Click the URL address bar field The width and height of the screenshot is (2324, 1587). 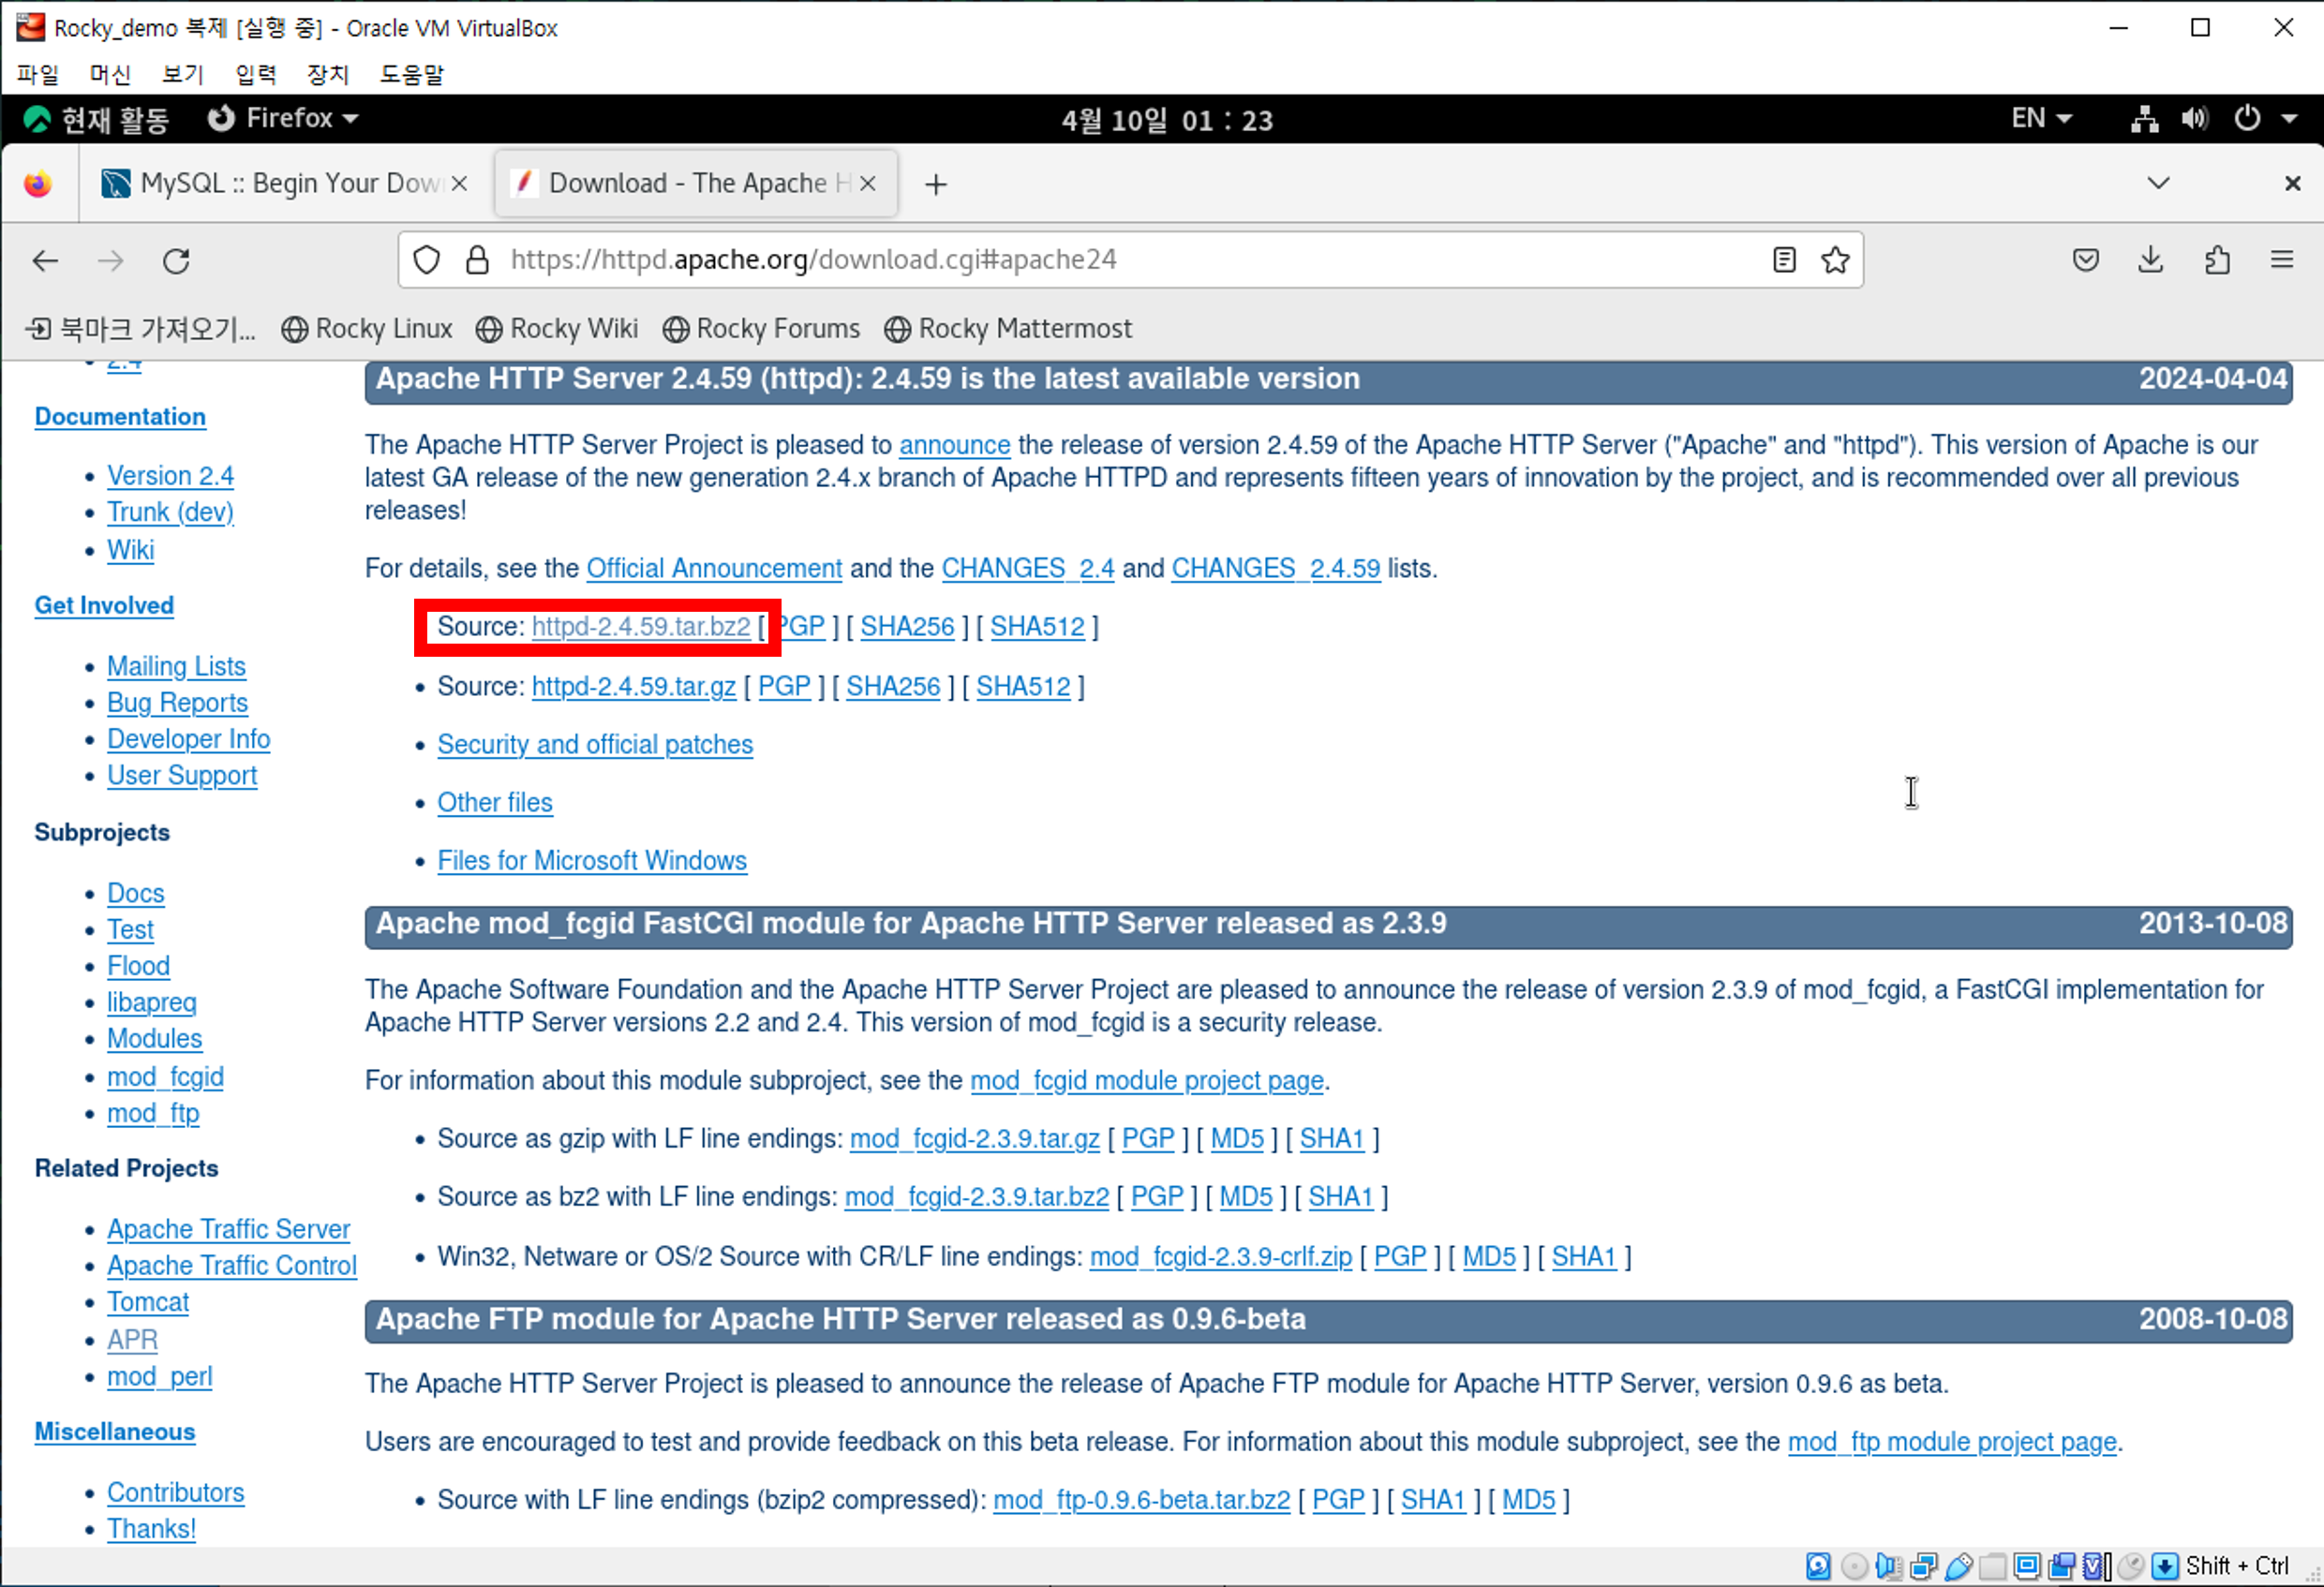1100,260
